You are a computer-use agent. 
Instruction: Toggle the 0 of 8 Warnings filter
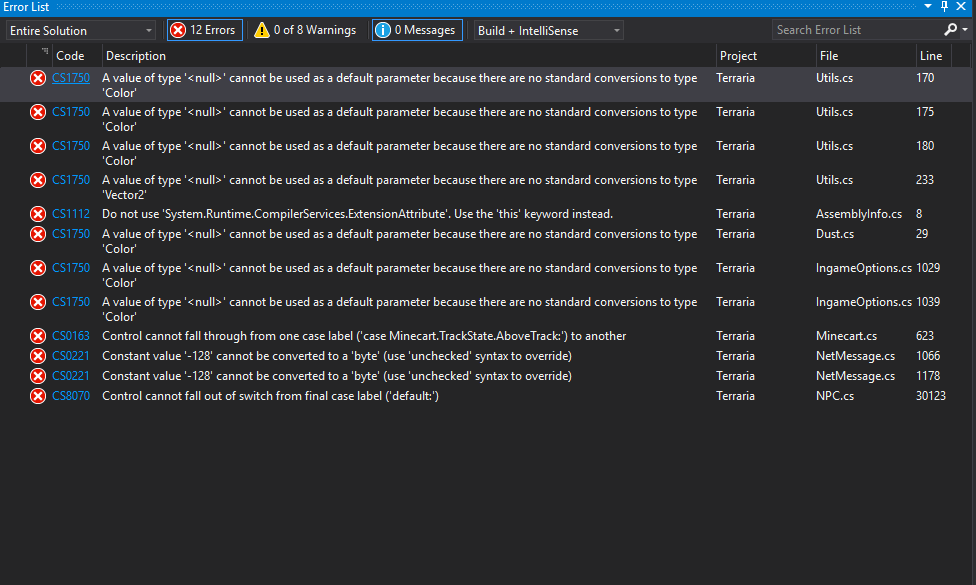pos(304,30)
